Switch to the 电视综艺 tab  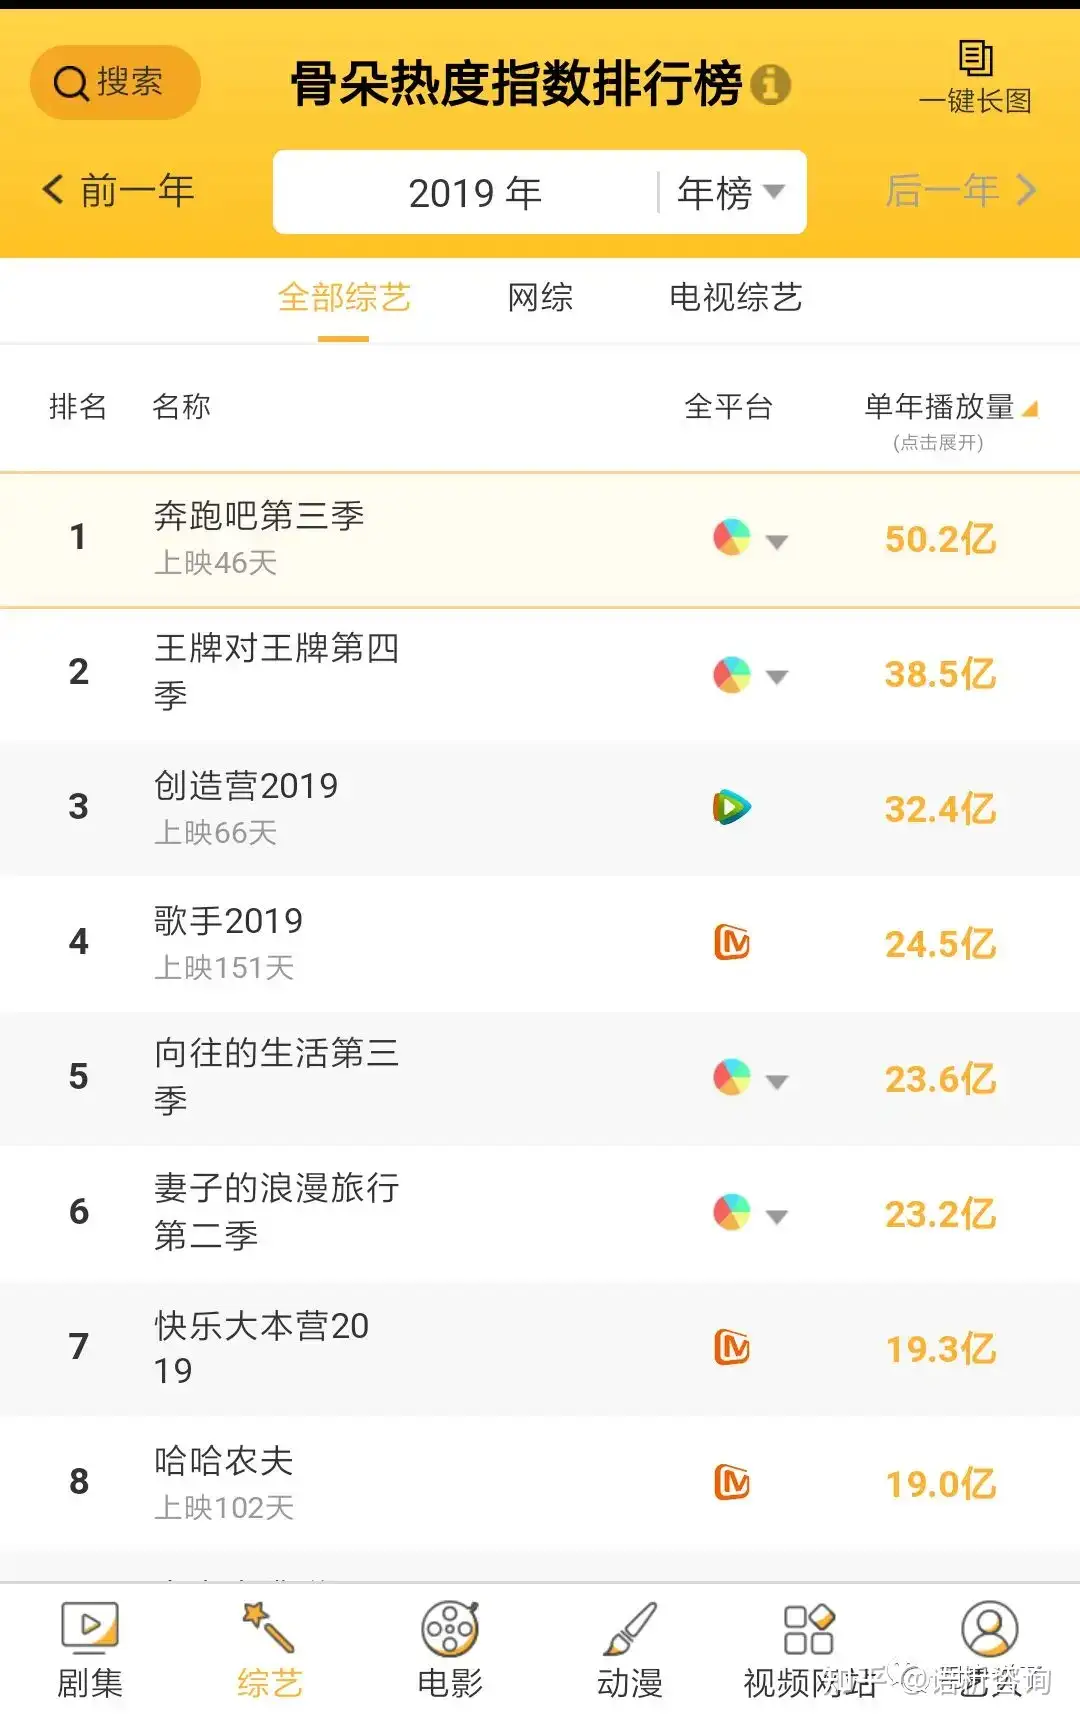[736, 298]
